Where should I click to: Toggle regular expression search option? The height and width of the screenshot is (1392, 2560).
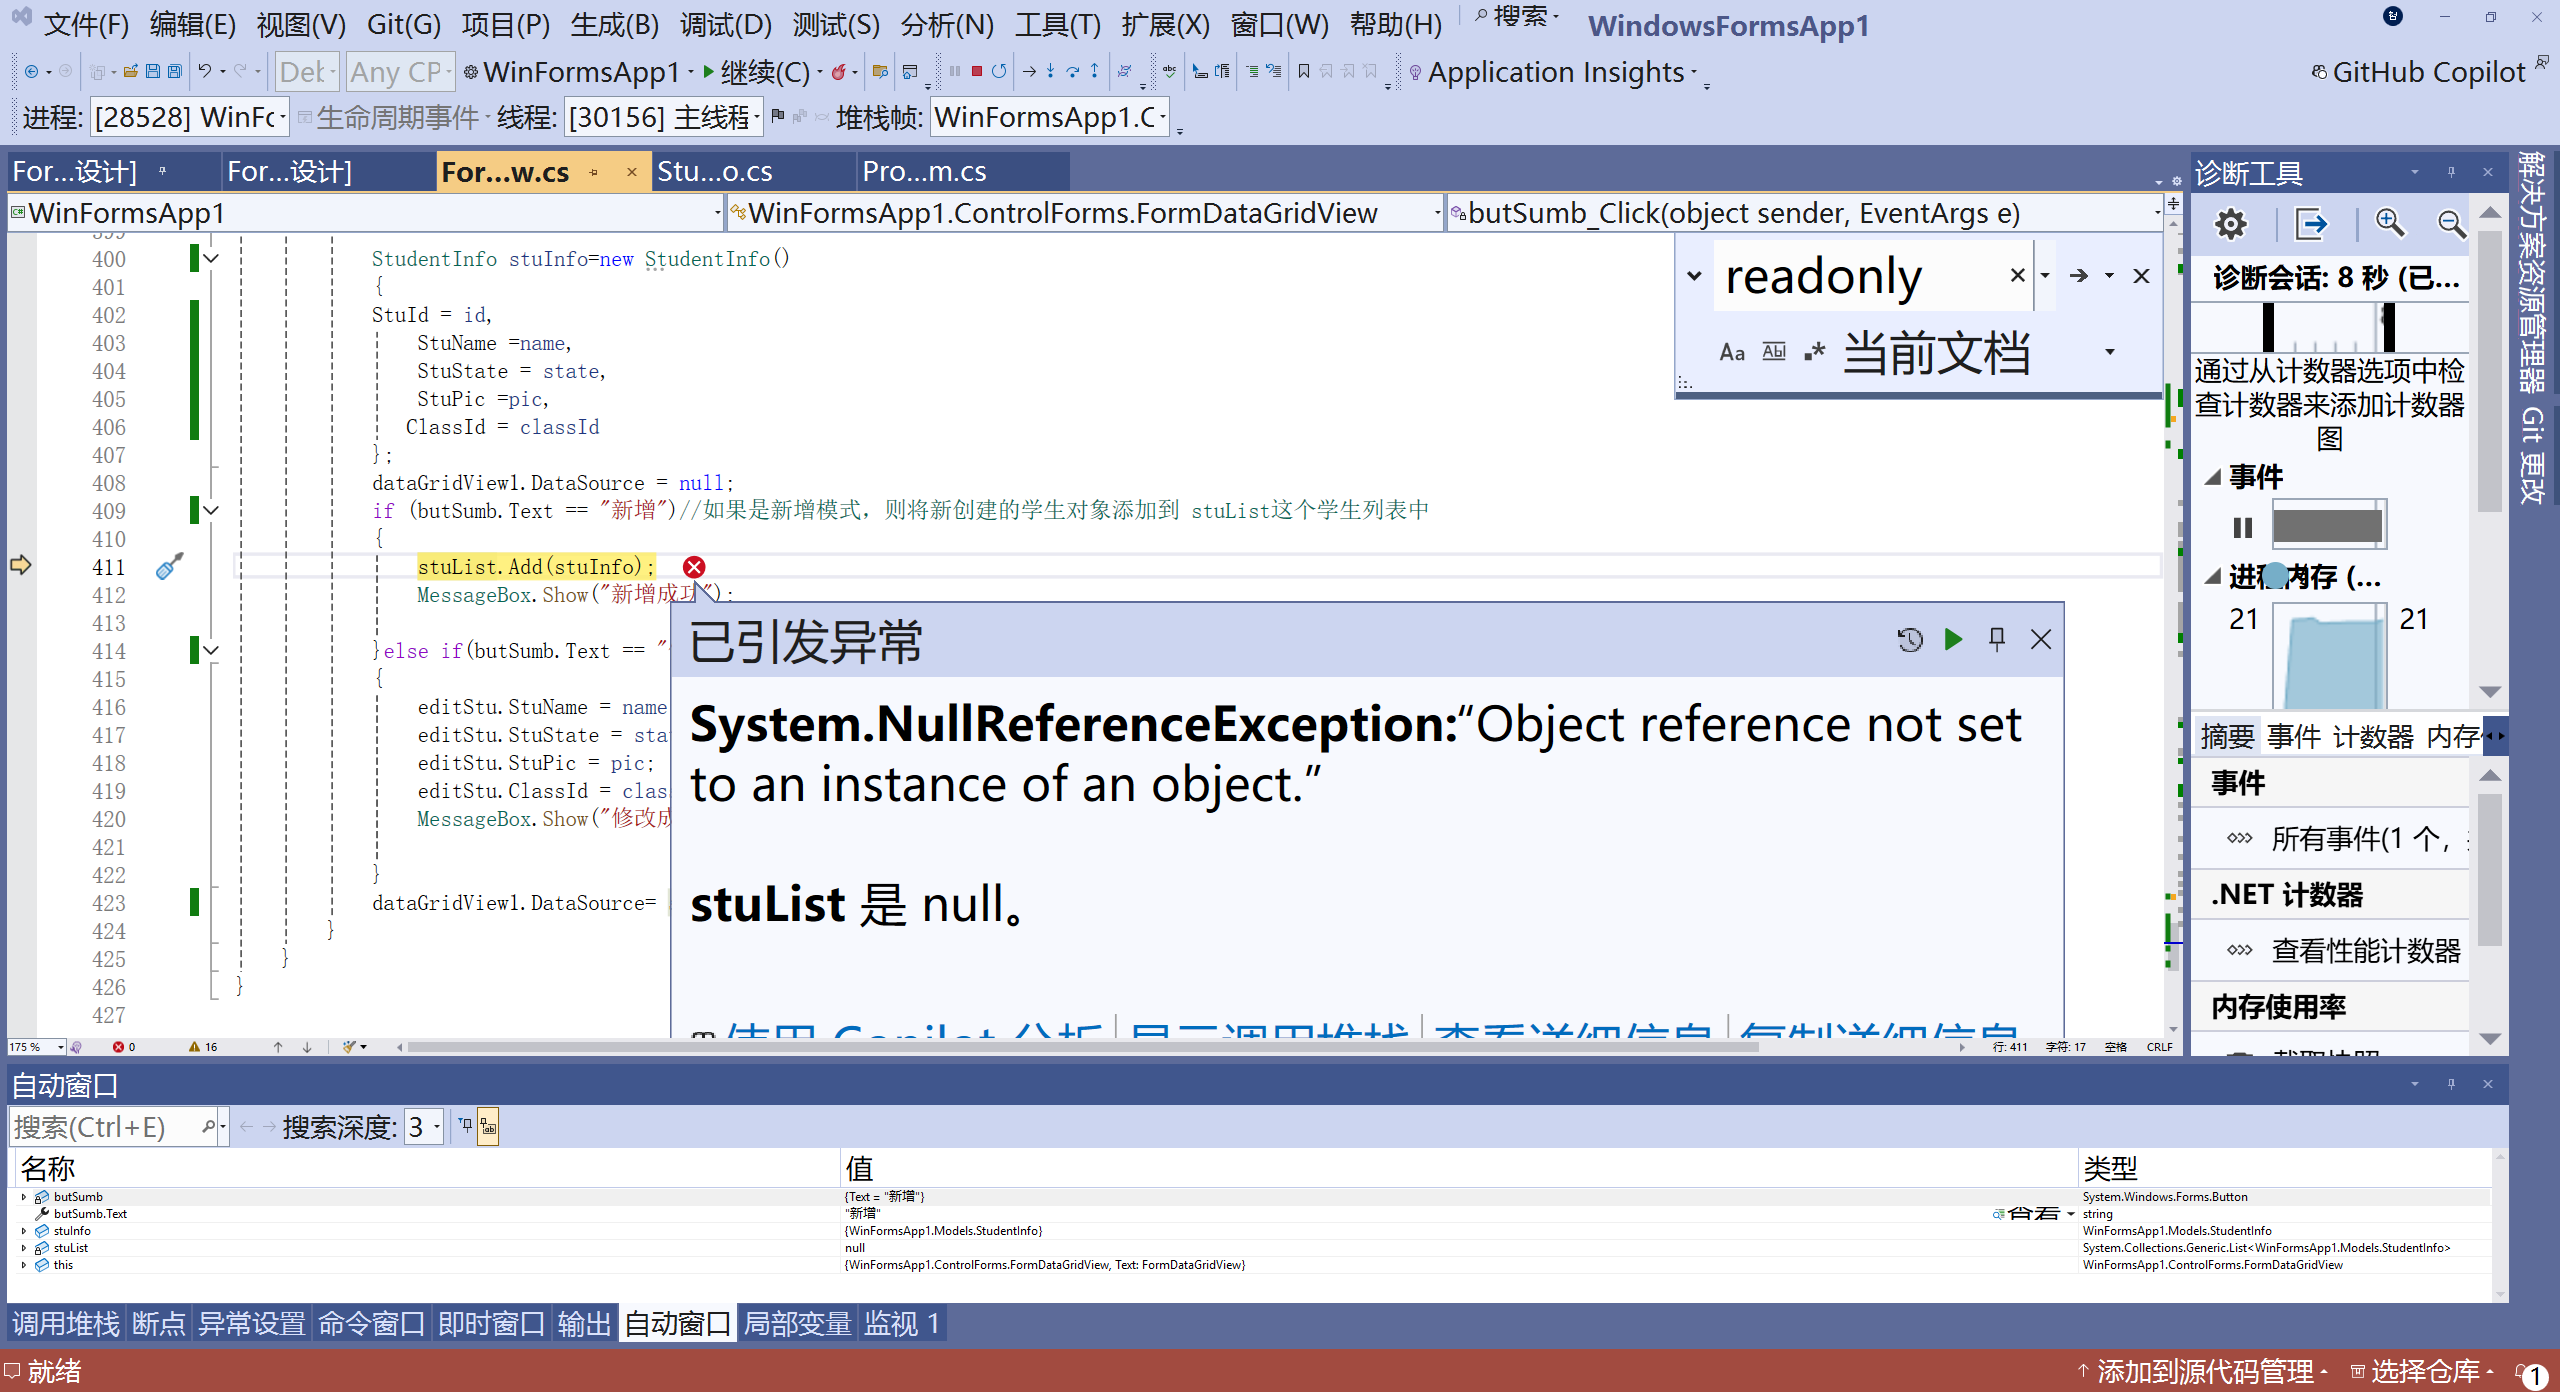[1814, 352]
